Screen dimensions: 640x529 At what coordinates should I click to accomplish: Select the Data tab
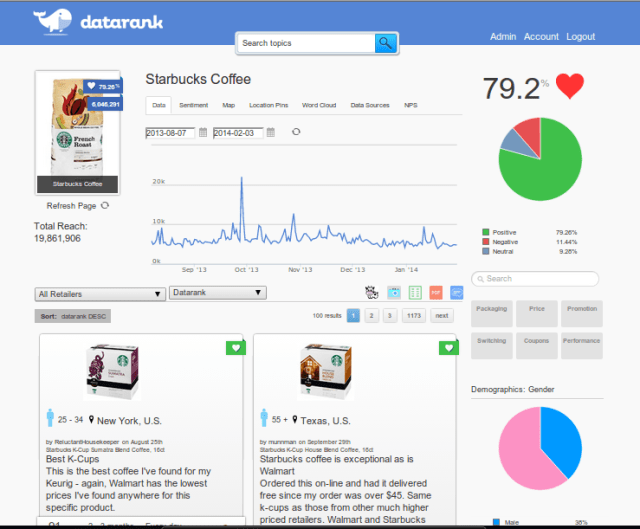(x=159, y=105)
